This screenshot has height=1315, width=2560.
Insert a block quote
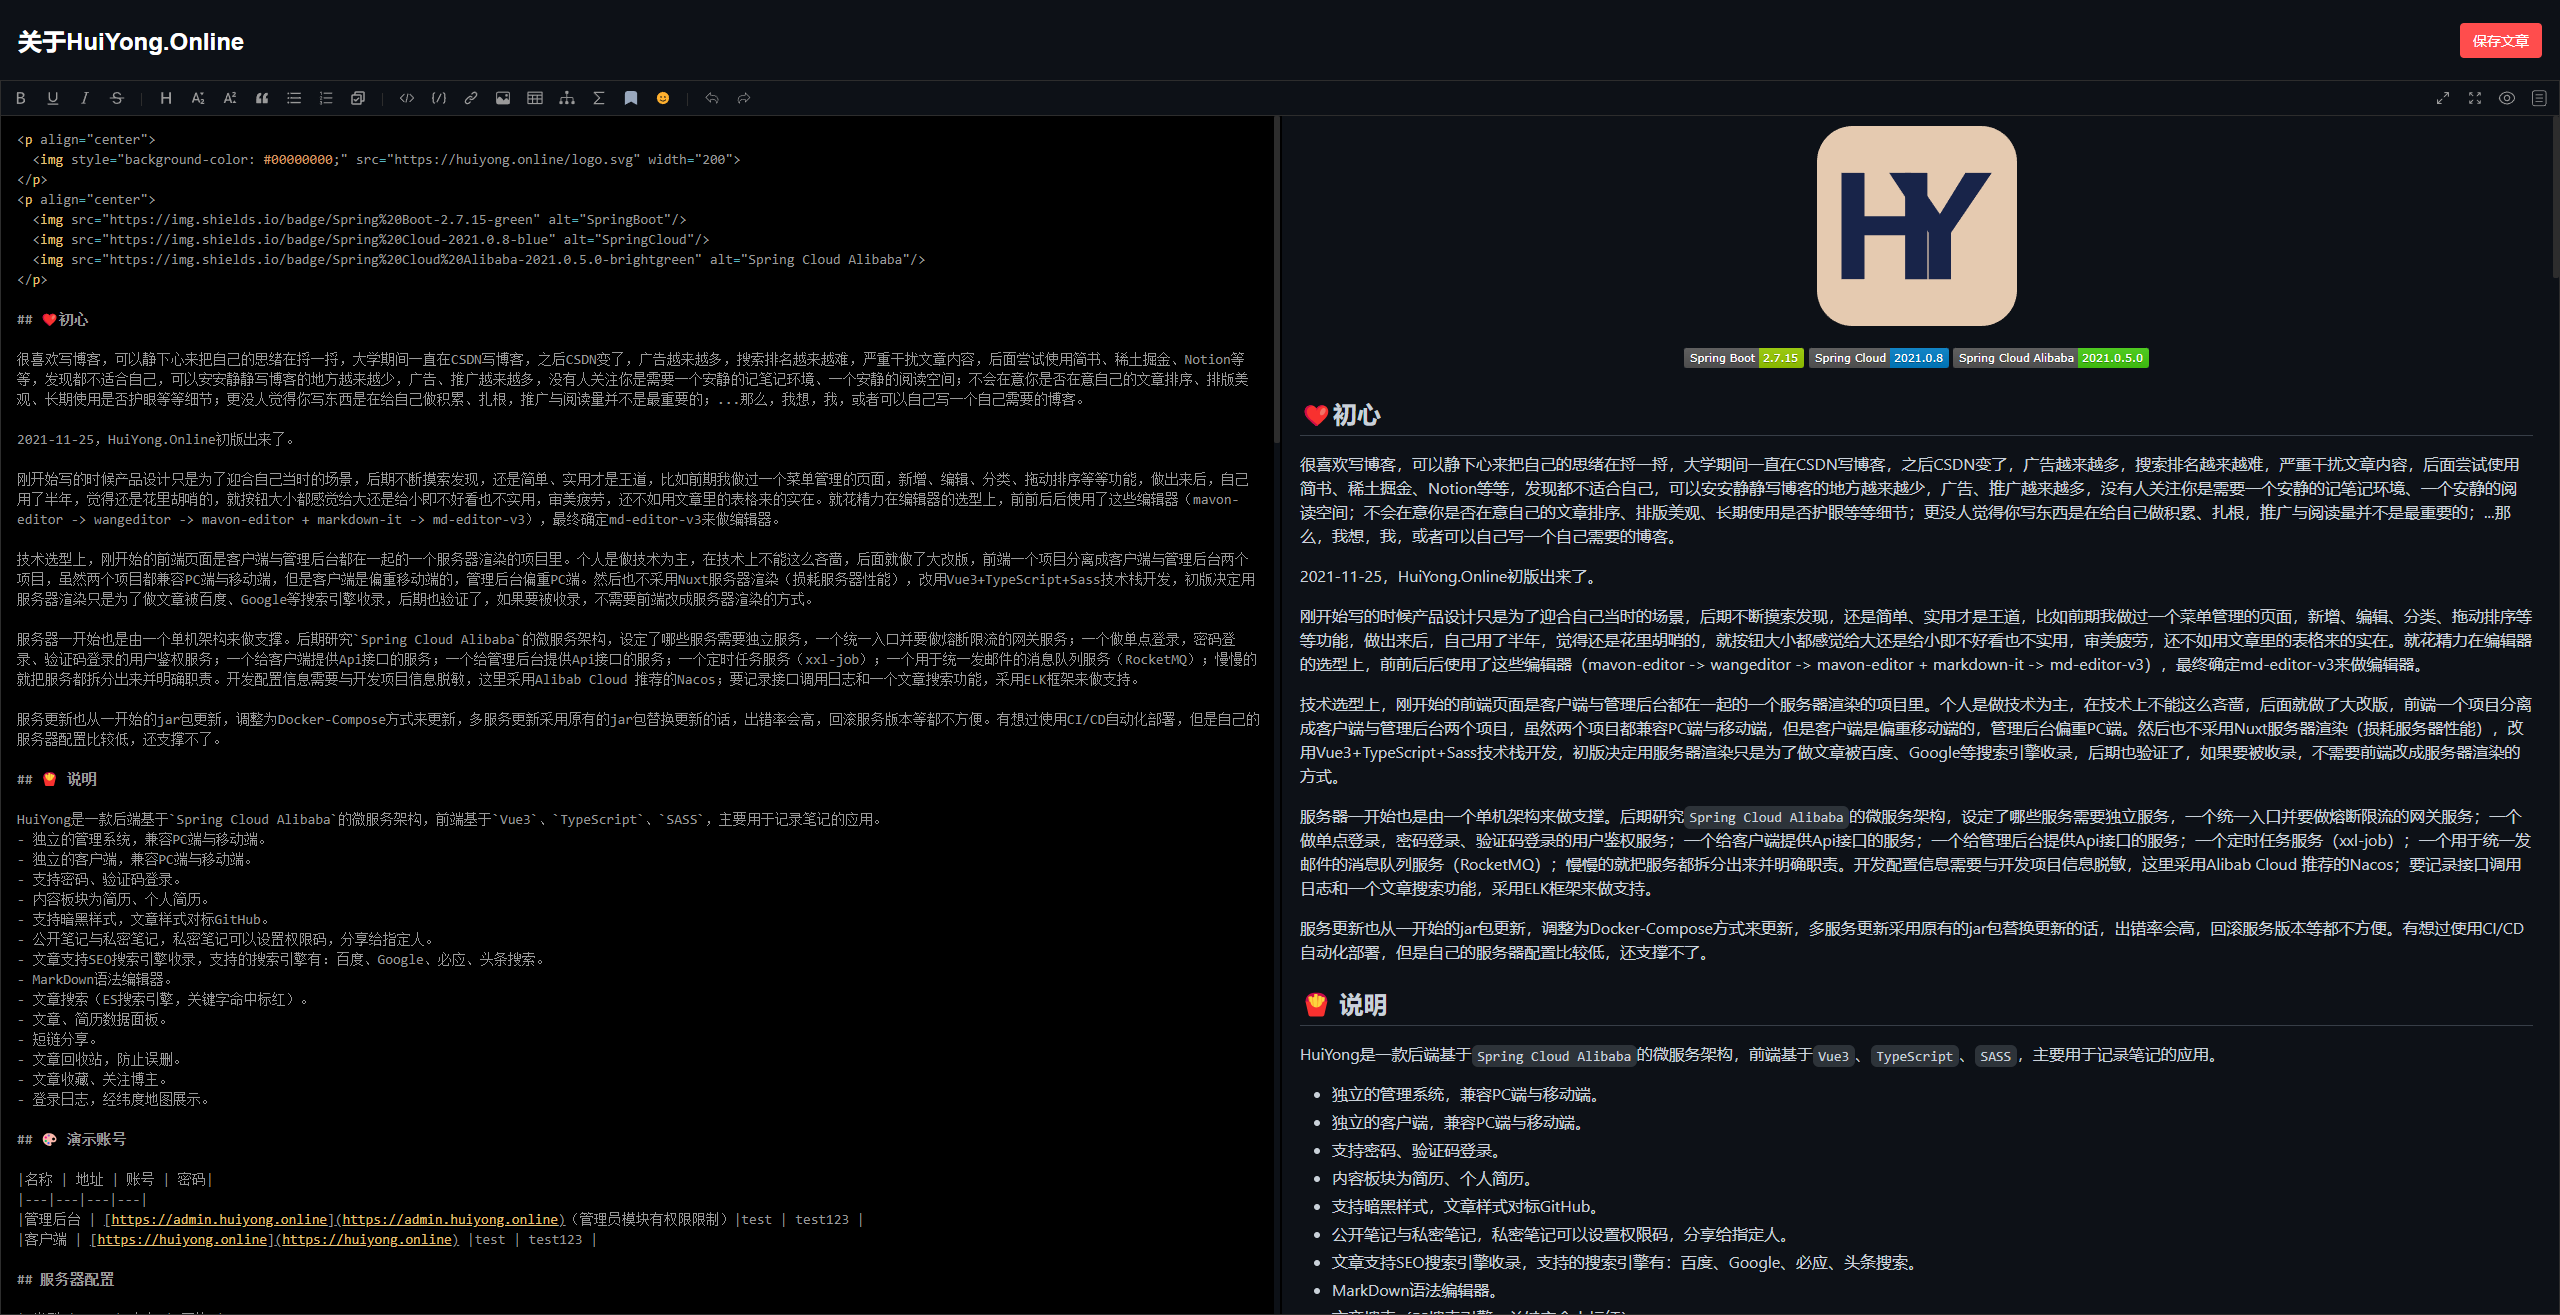point(262,98)
